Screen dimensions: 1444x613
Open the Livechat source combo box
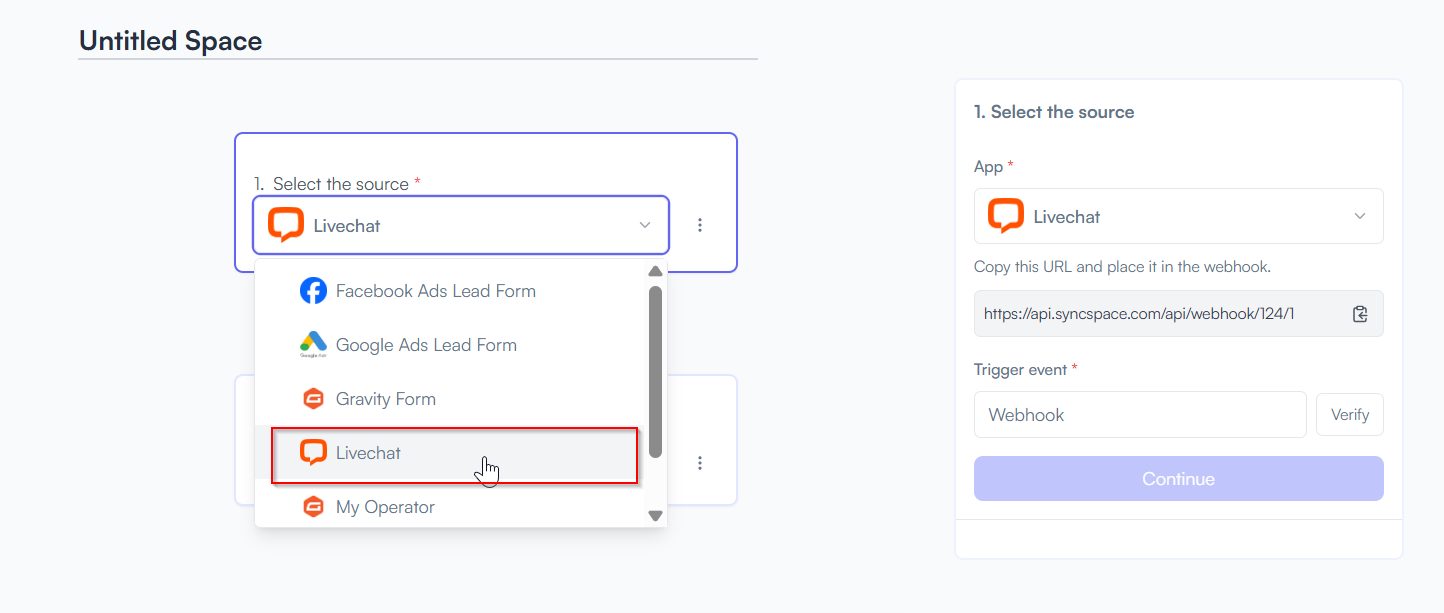click(x=461, y=225)
